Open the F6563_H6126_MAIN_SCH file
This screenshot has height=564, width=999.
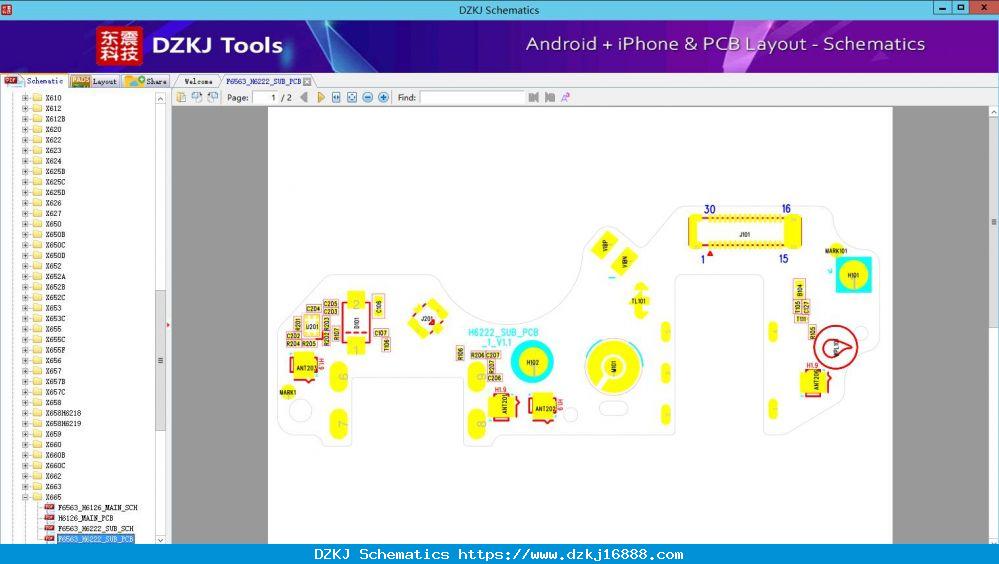(x=97, y=507)
